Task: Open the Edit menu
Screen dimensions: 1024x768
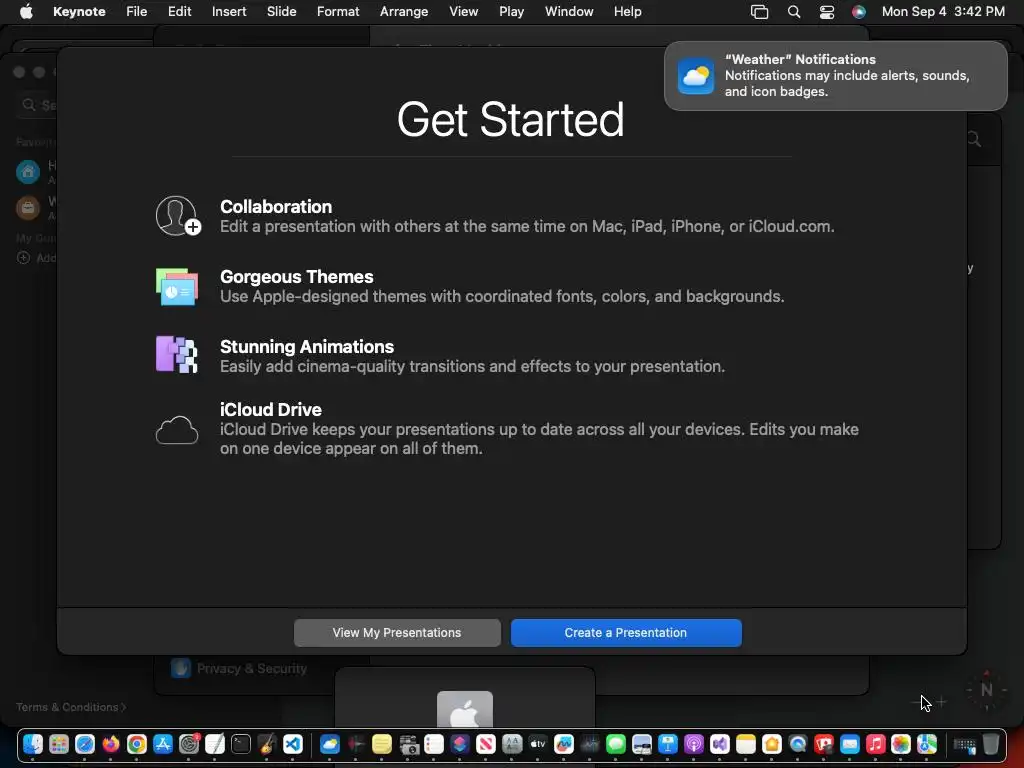Action: pos(180,11)
